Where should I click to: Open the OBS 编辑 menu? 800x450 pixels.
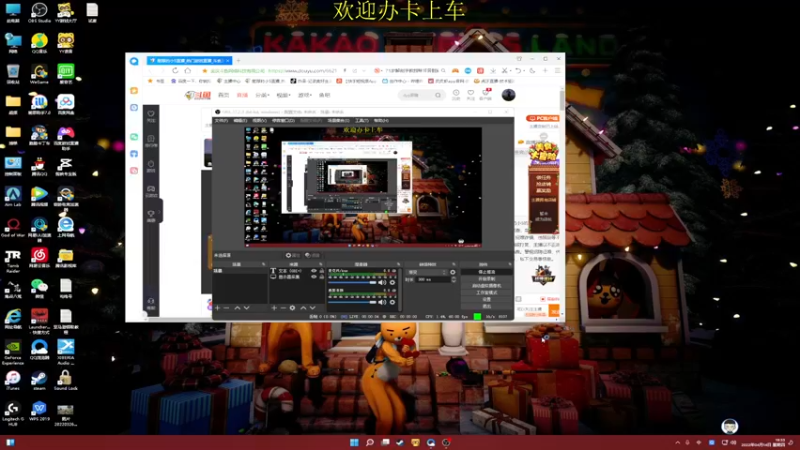coord(240,121)
